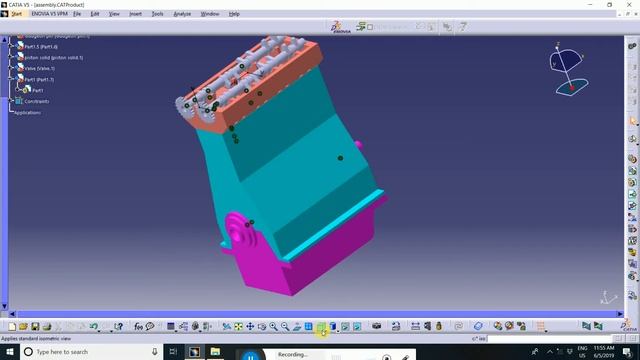The width and height of the screenshot is (640, 360).
Task: Click the CATIA logo icon on the toolbar
Action: 629,326
